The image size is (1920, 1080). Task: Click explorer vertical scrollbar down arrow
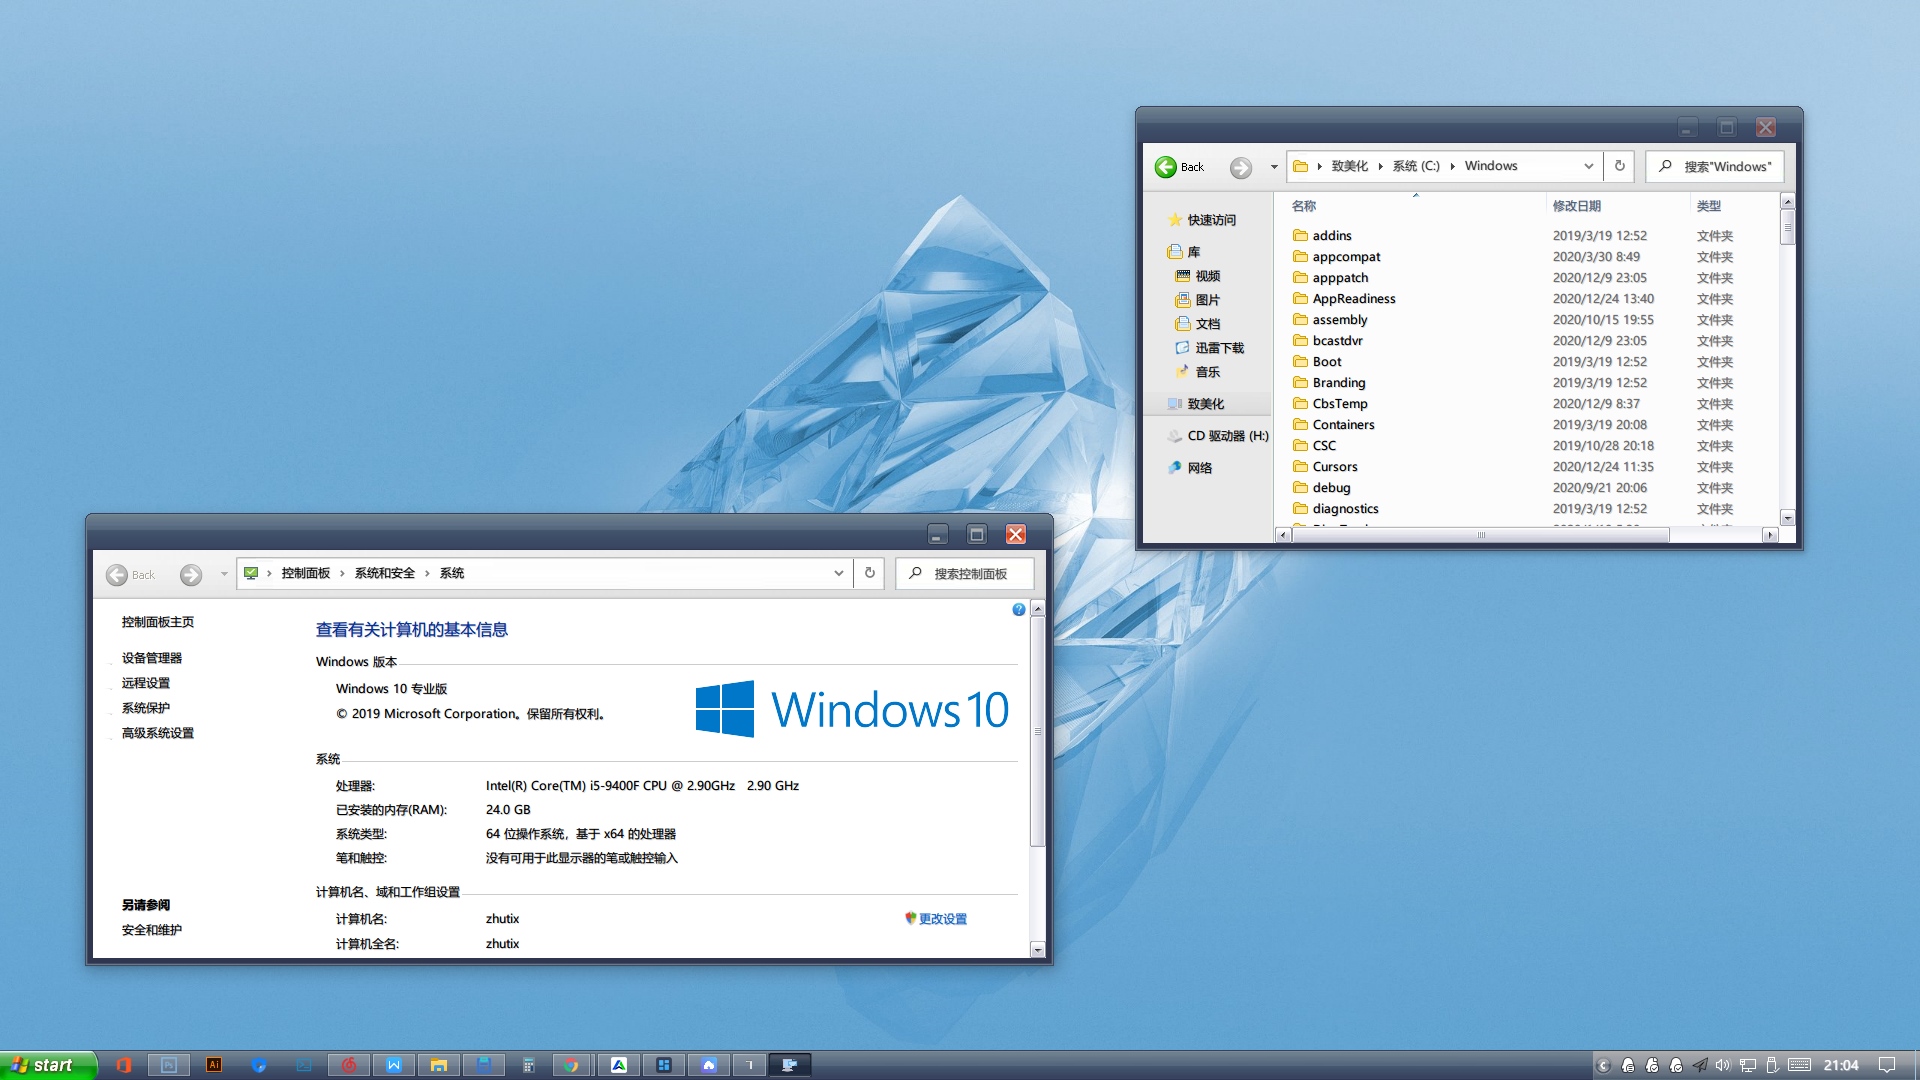coord(1788,518)
